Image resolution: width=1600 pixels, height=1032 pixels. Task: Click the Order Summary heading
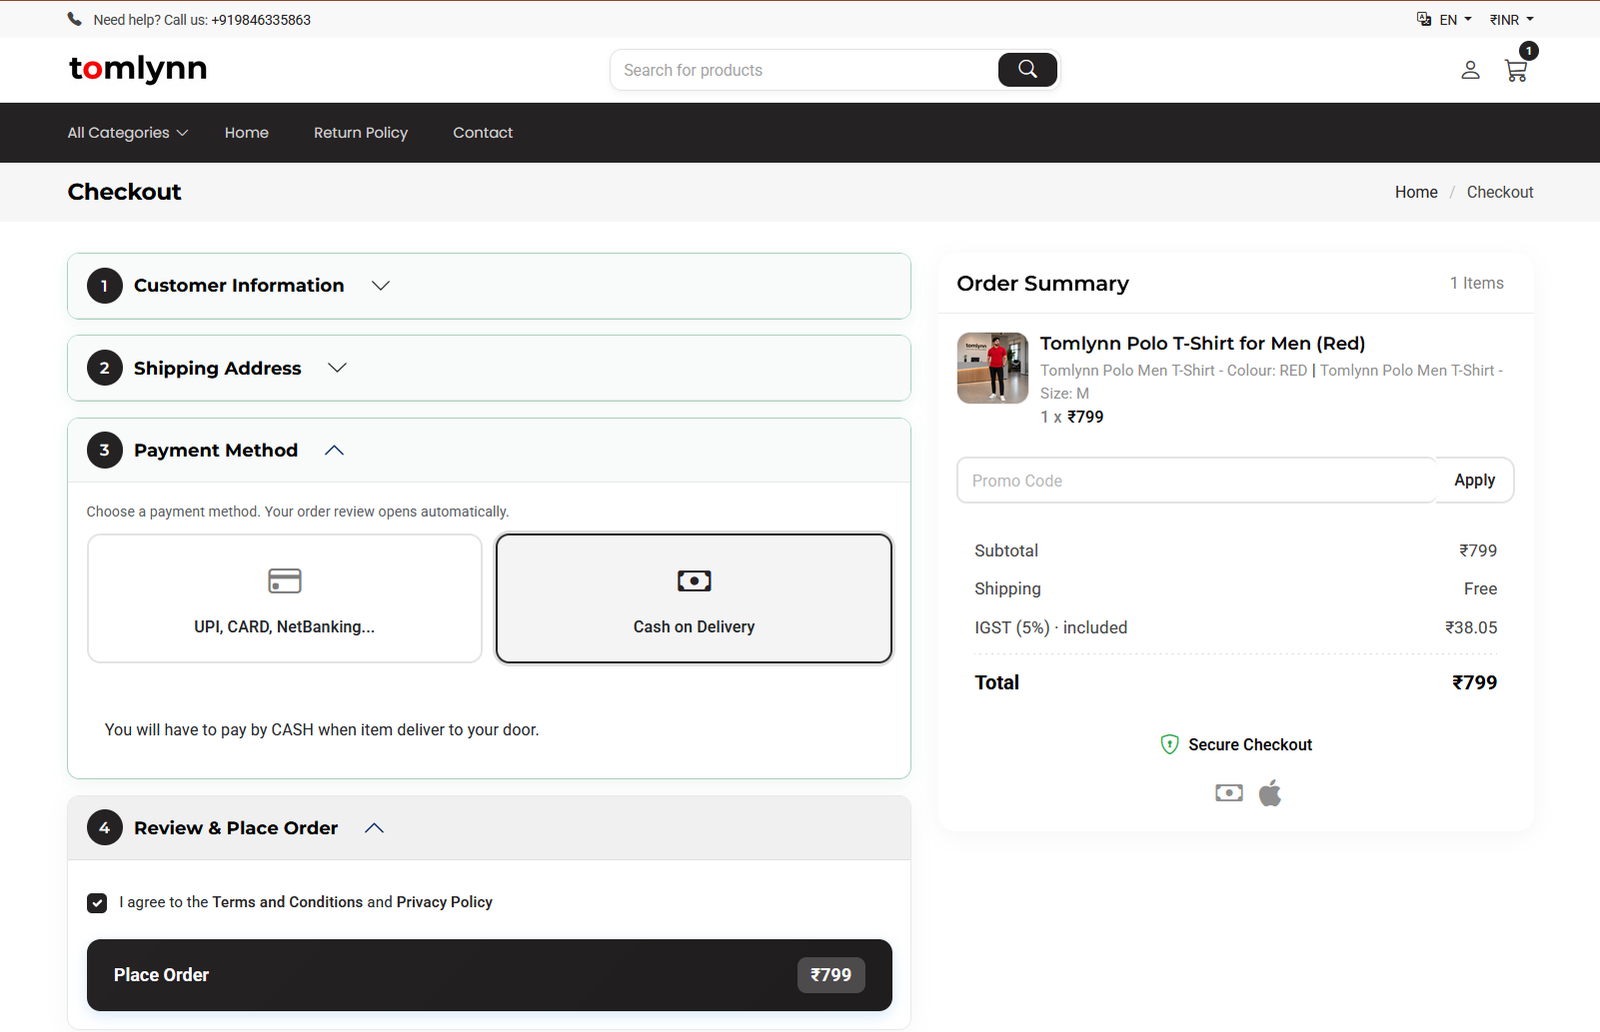click(x=1042, y=283)
